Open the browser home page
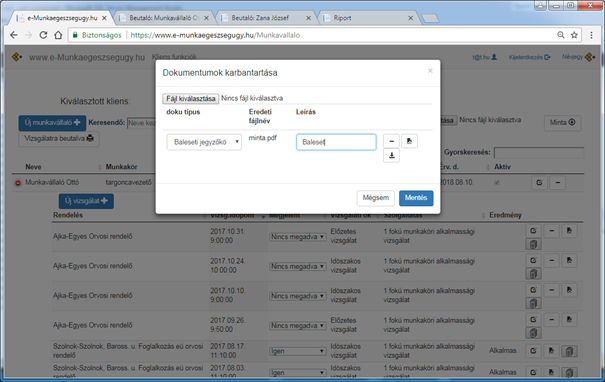 (58, 35)
